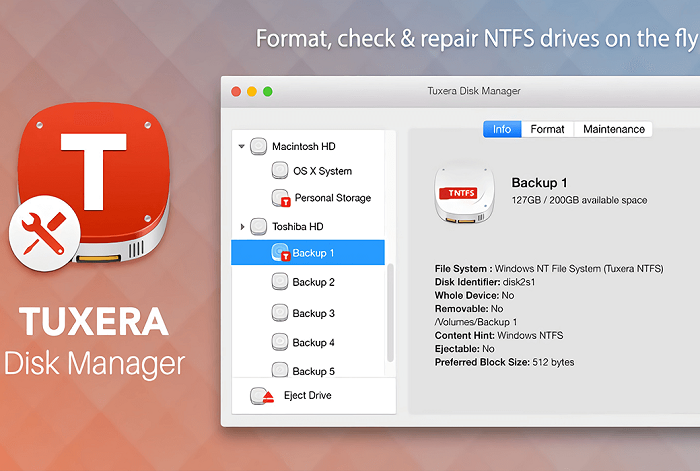Viewport: 700px width, 471px height.
Task: Select OS X System volume label
Action: (322, 171)
